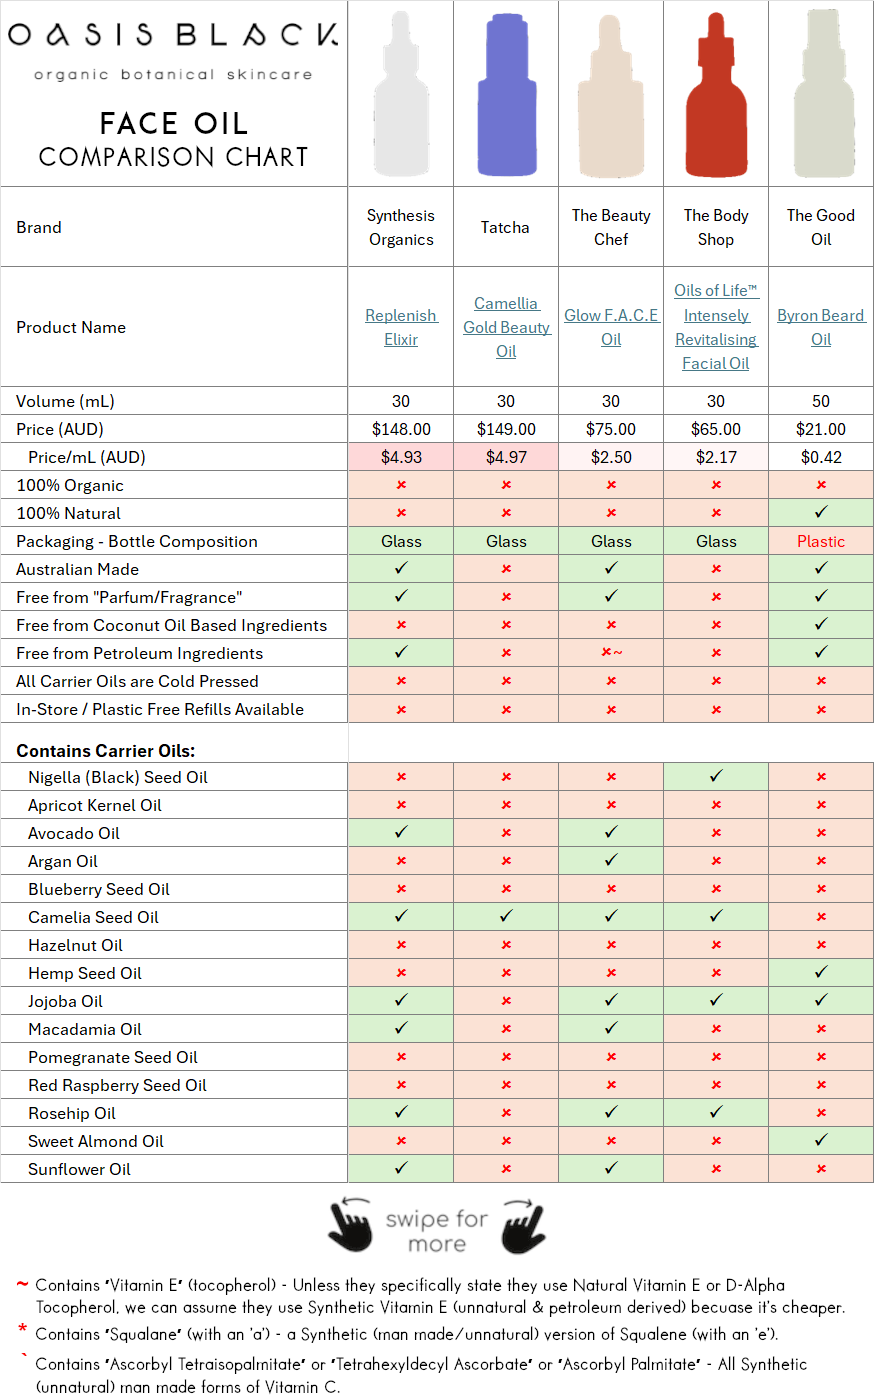Screen dimensions: 874x1400
Task: Click the $2.50 price per mL cell
Action: click(611, 457)
